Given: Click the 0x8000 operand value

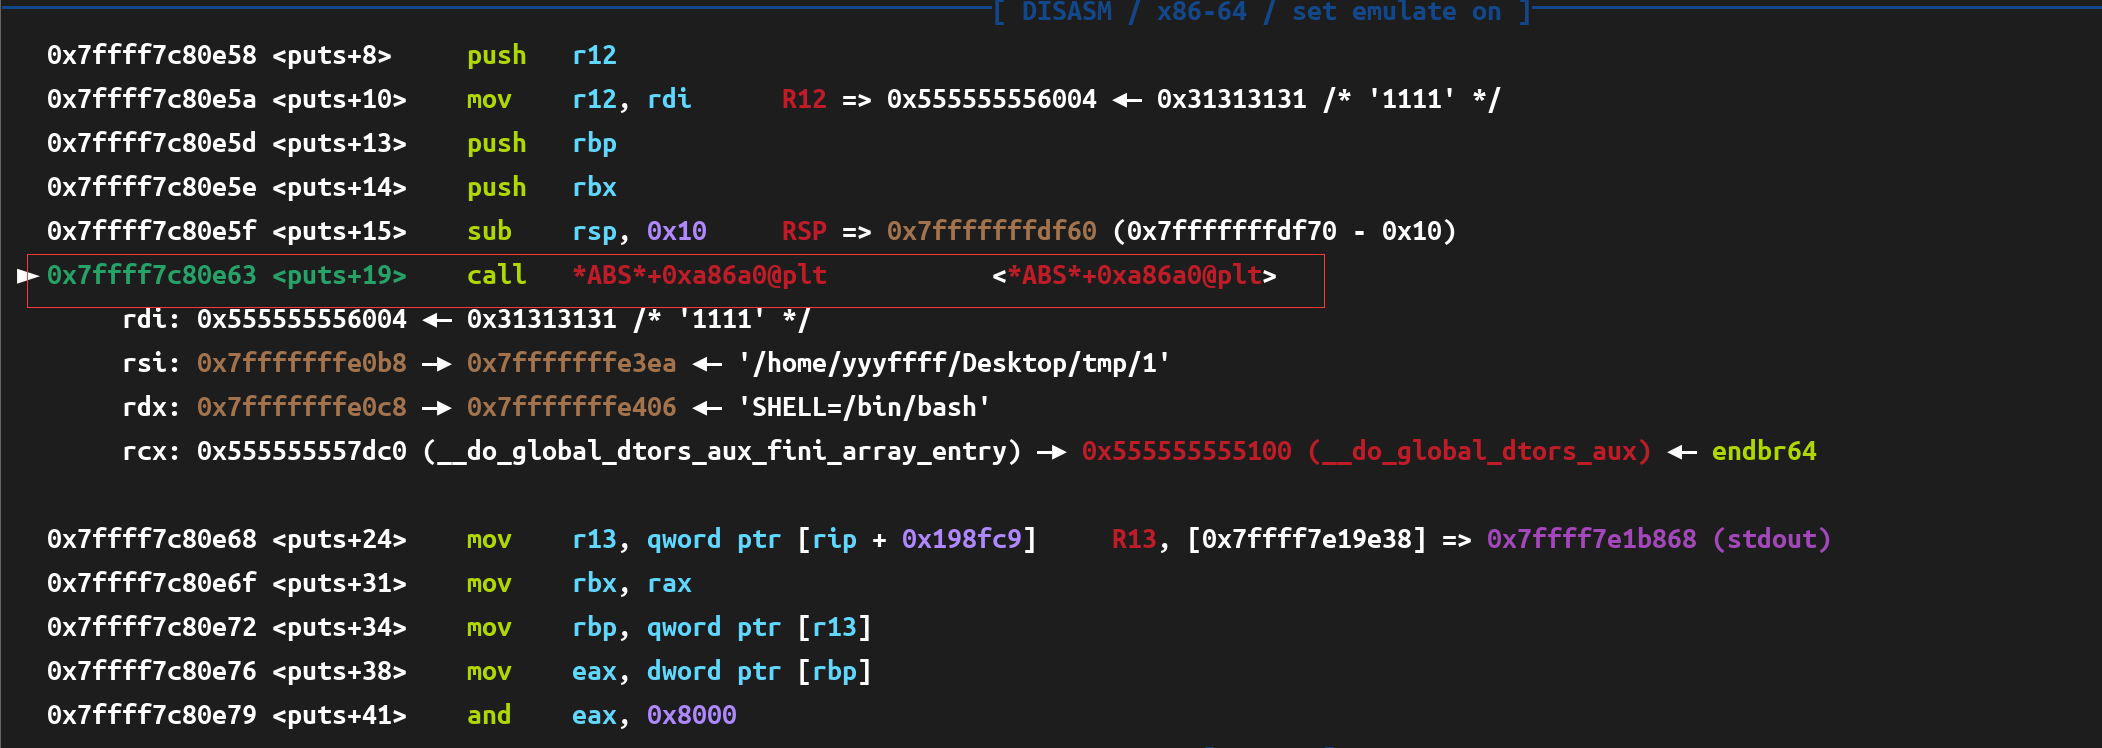Looking at the screenshot, I should click(691, 715).
